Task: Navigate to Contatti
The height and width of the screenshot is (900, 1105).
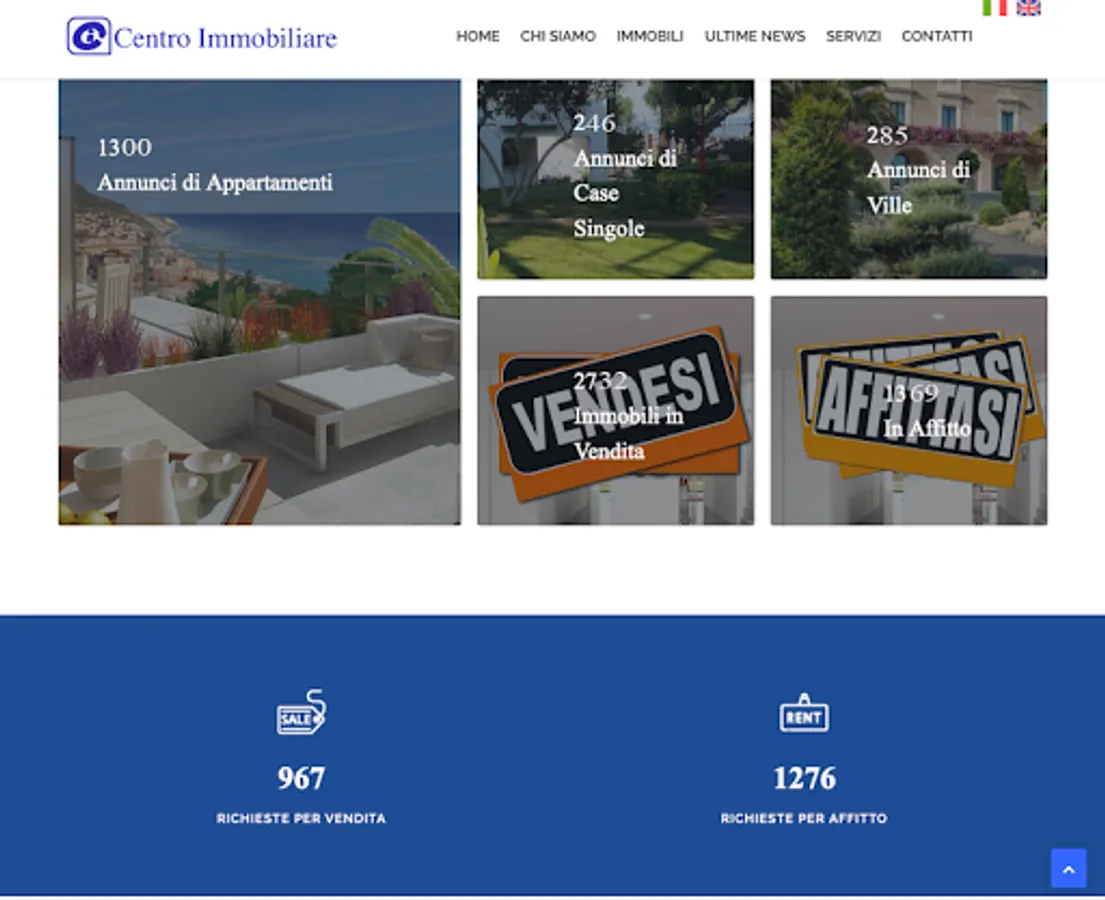Action: [x=937, y=36]
